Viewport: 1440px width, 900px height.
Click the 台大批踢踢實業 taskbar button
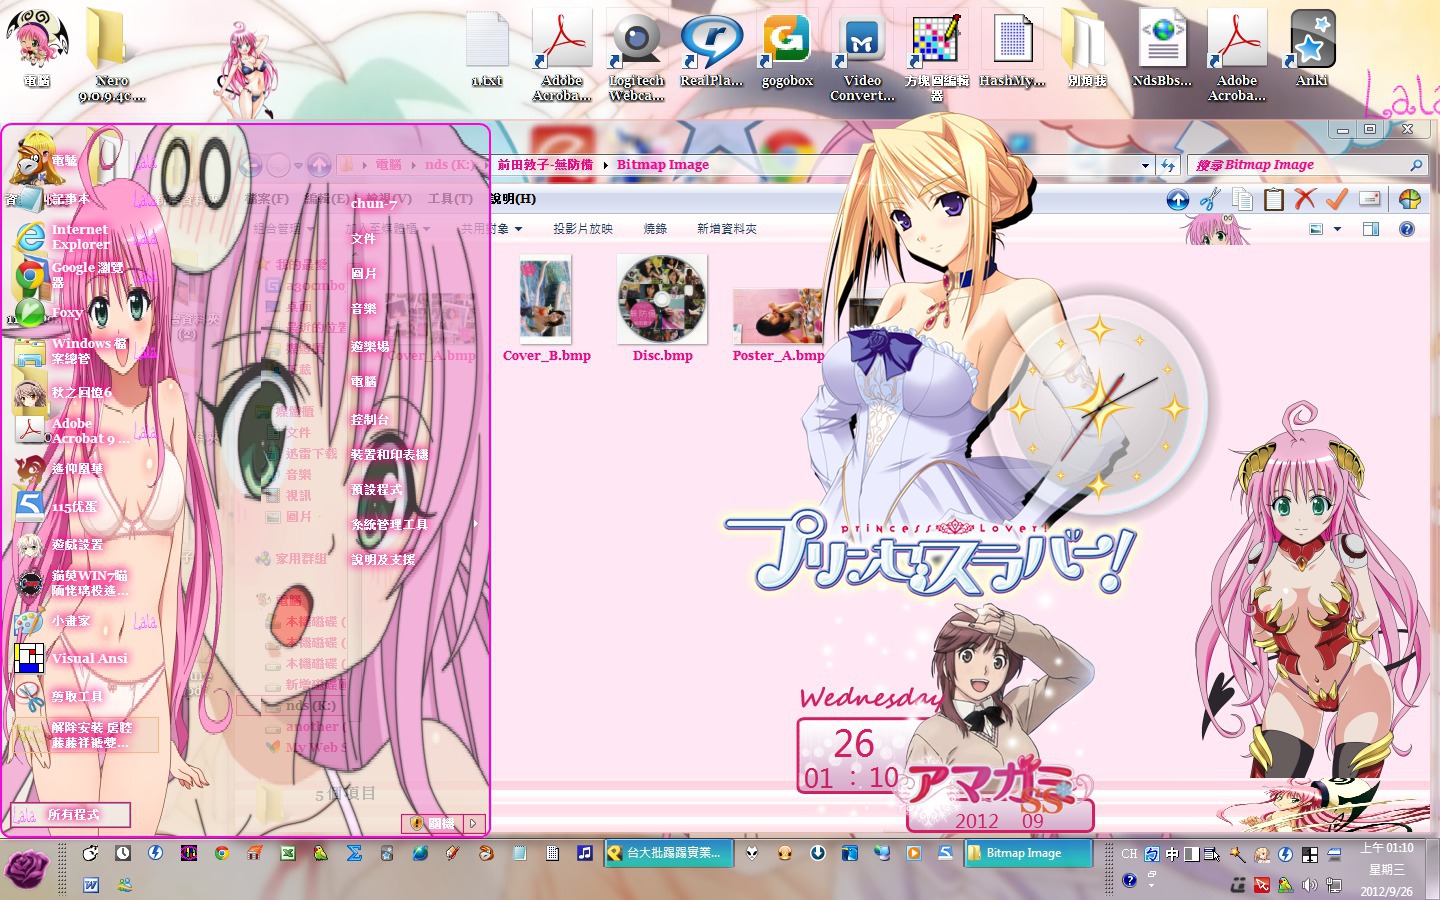[668, 853]
